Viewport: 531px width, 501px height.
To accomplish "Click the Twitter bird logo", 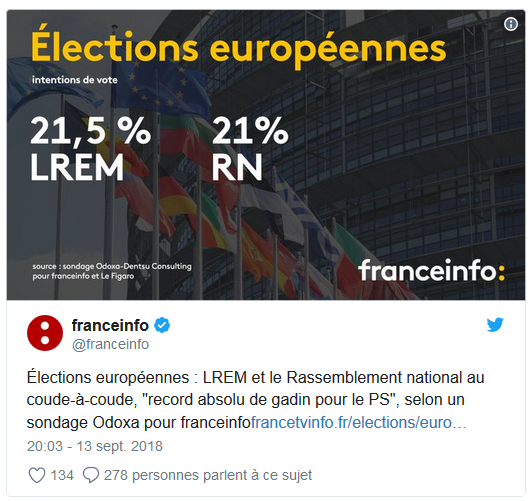I will click(495, 325).
